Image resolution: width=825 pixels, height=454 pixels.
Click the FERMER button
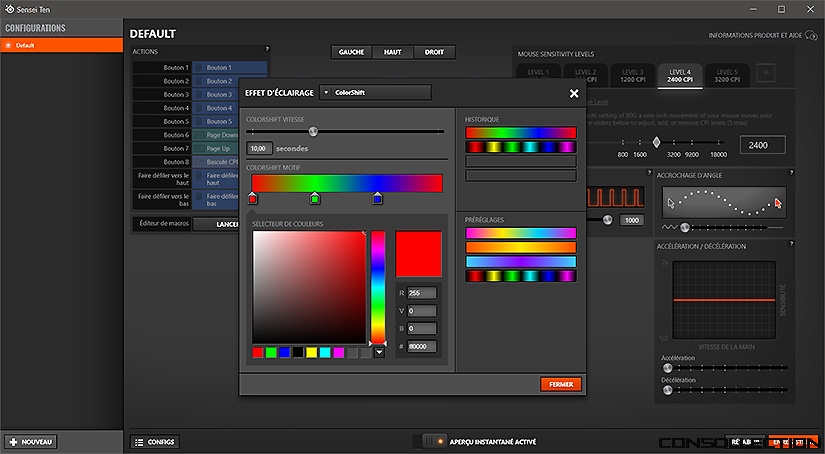pos(561,384)
